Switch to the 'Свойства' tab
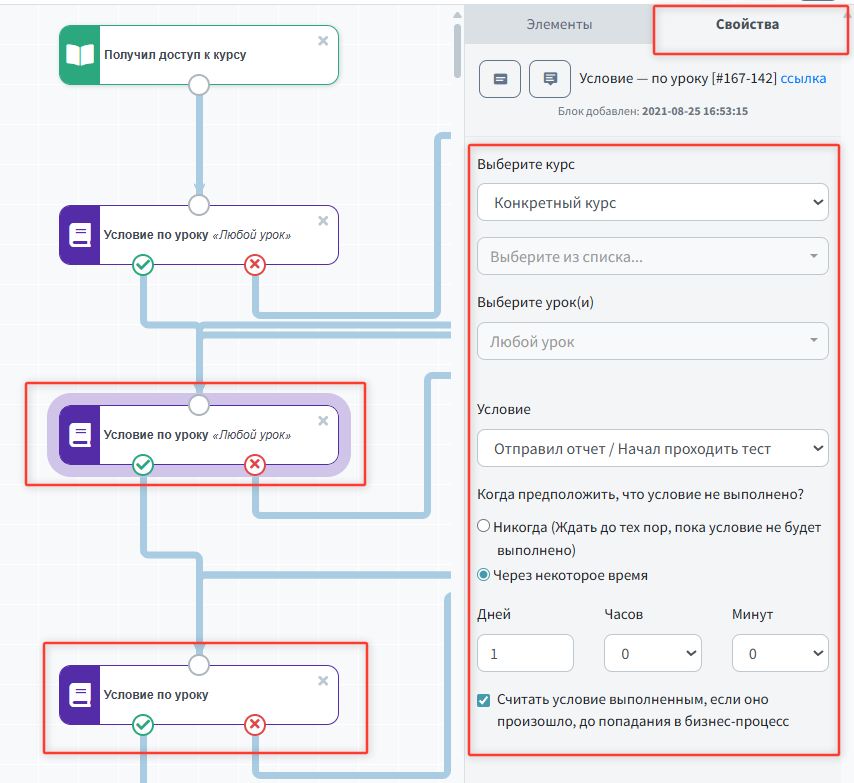 click(747, 24)
